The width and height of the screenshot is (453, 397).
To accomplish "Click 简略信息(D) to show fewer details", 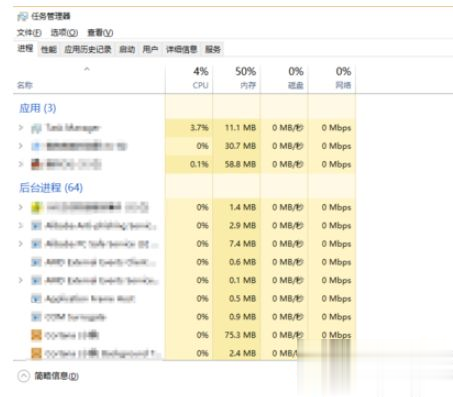I will [x=49, y=376].
